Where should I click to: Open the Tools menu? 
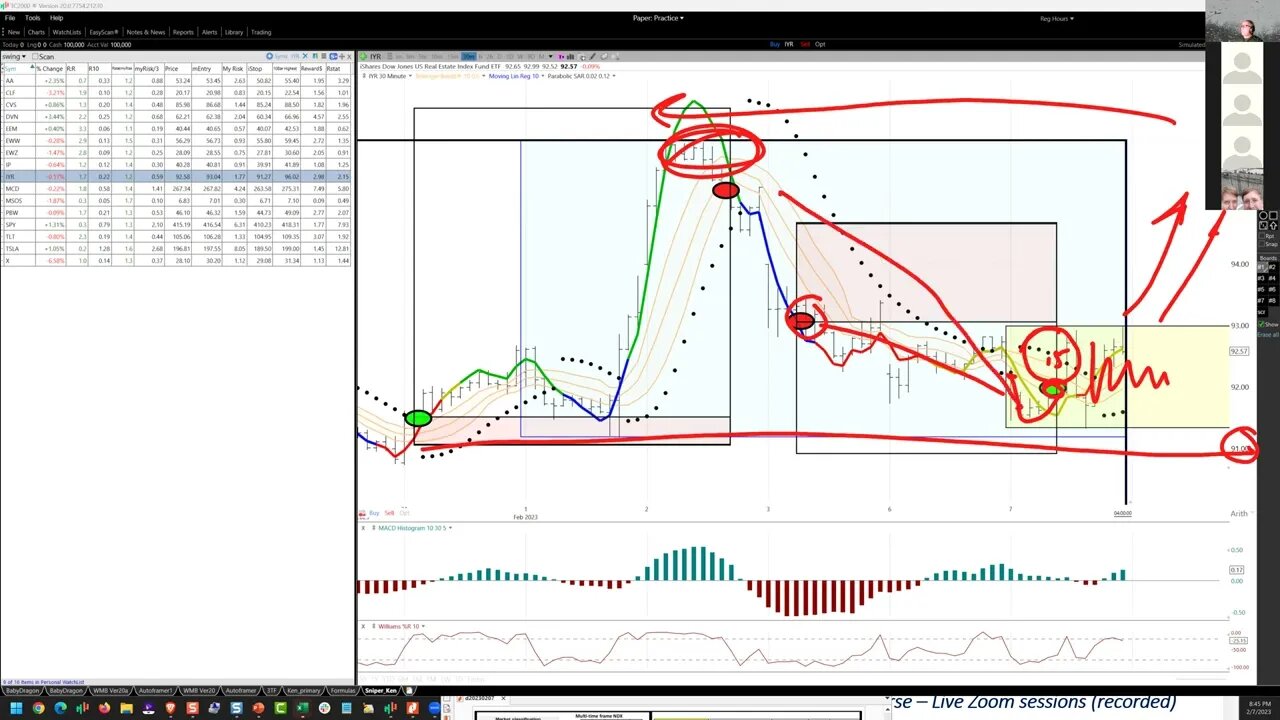pyautogui.click(x=33, y=18)
